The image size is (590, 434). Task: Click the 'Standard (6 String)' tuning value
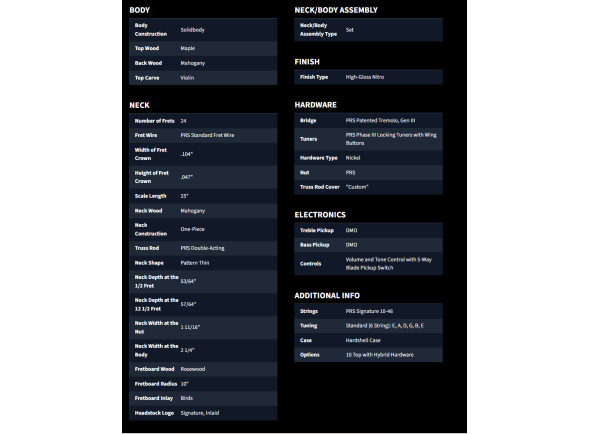385,326
